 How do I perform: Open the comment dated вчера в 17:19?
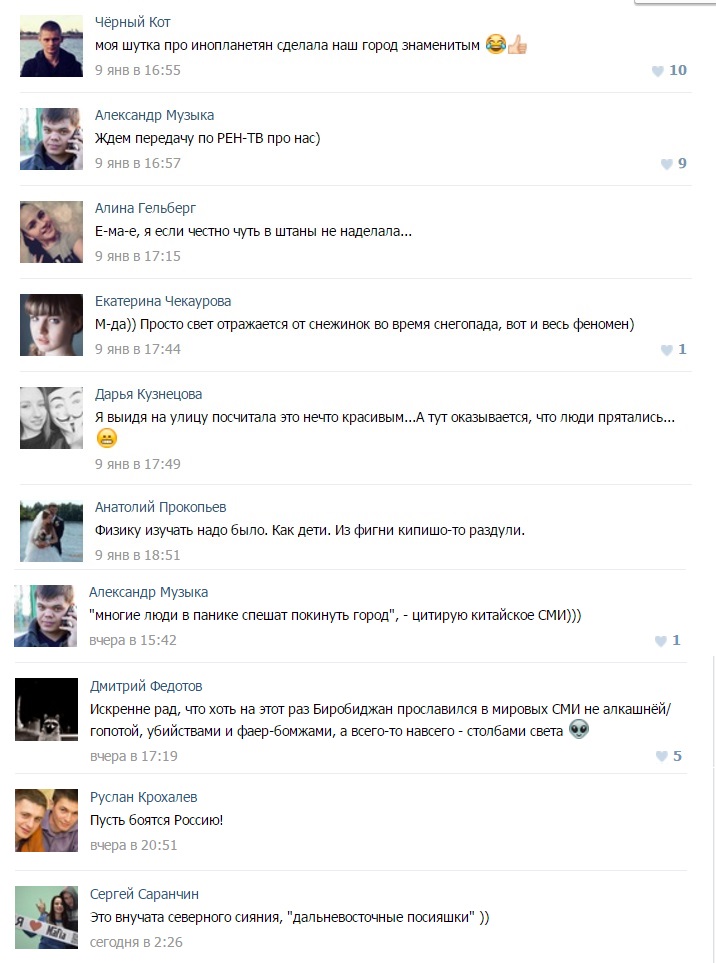point(133,756)
